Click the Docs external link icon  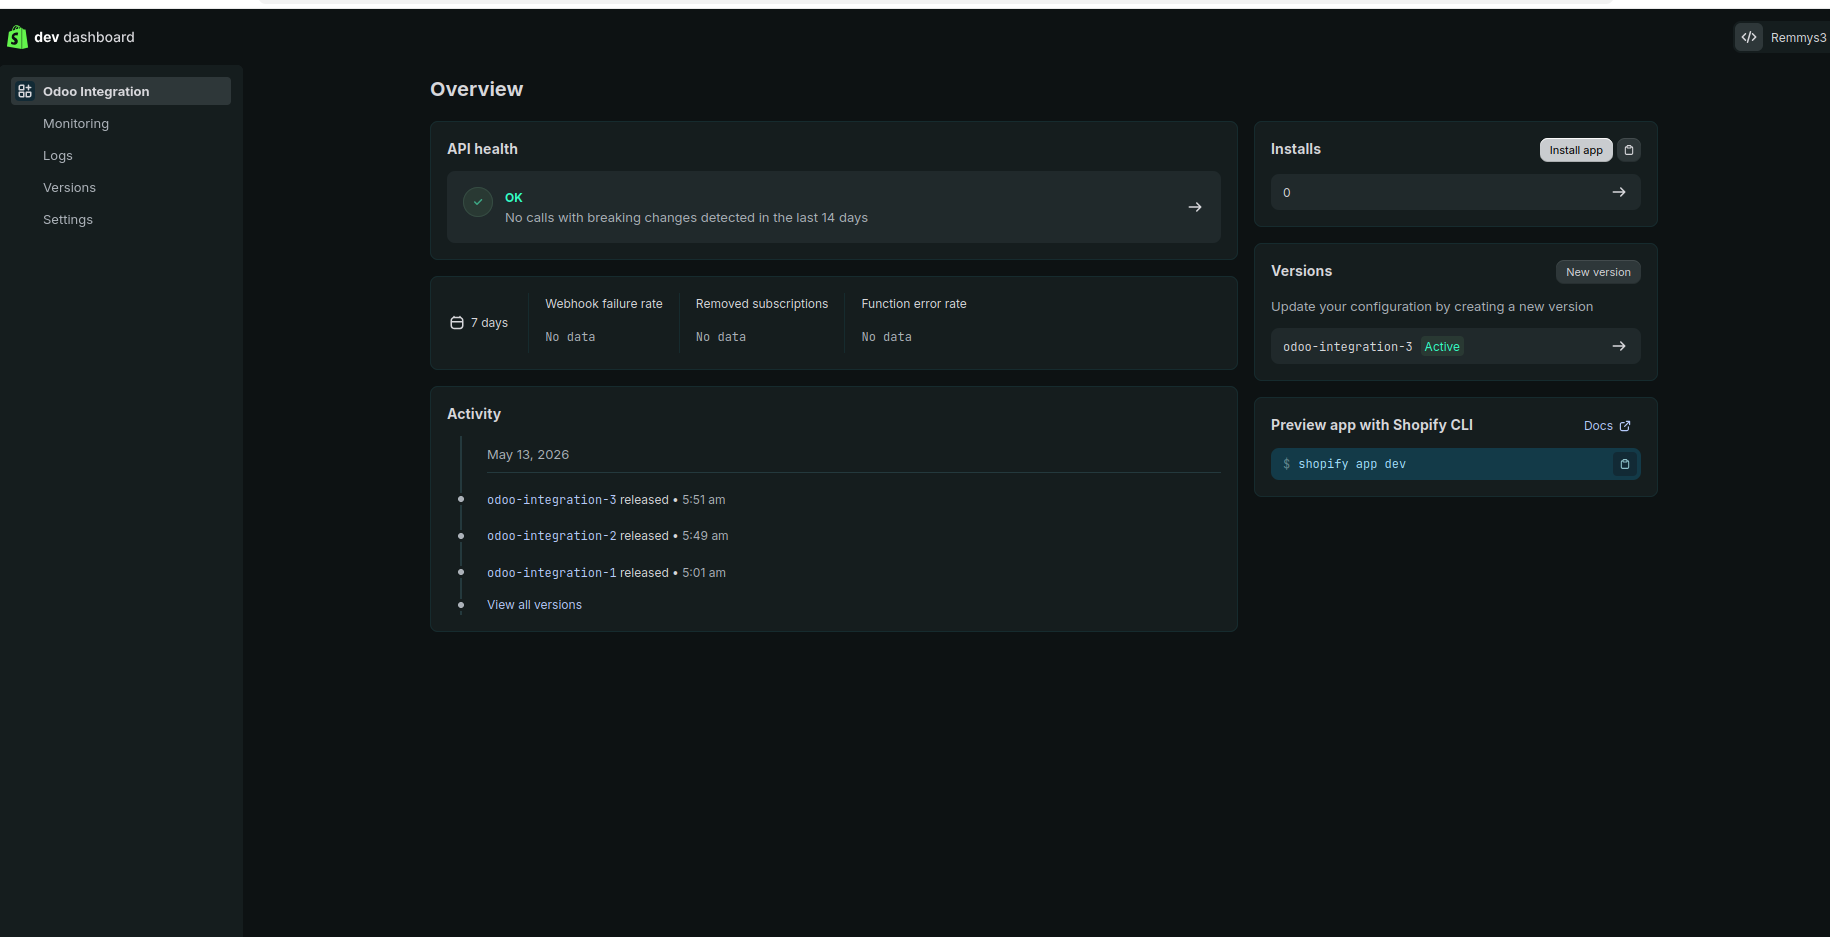1625,426
